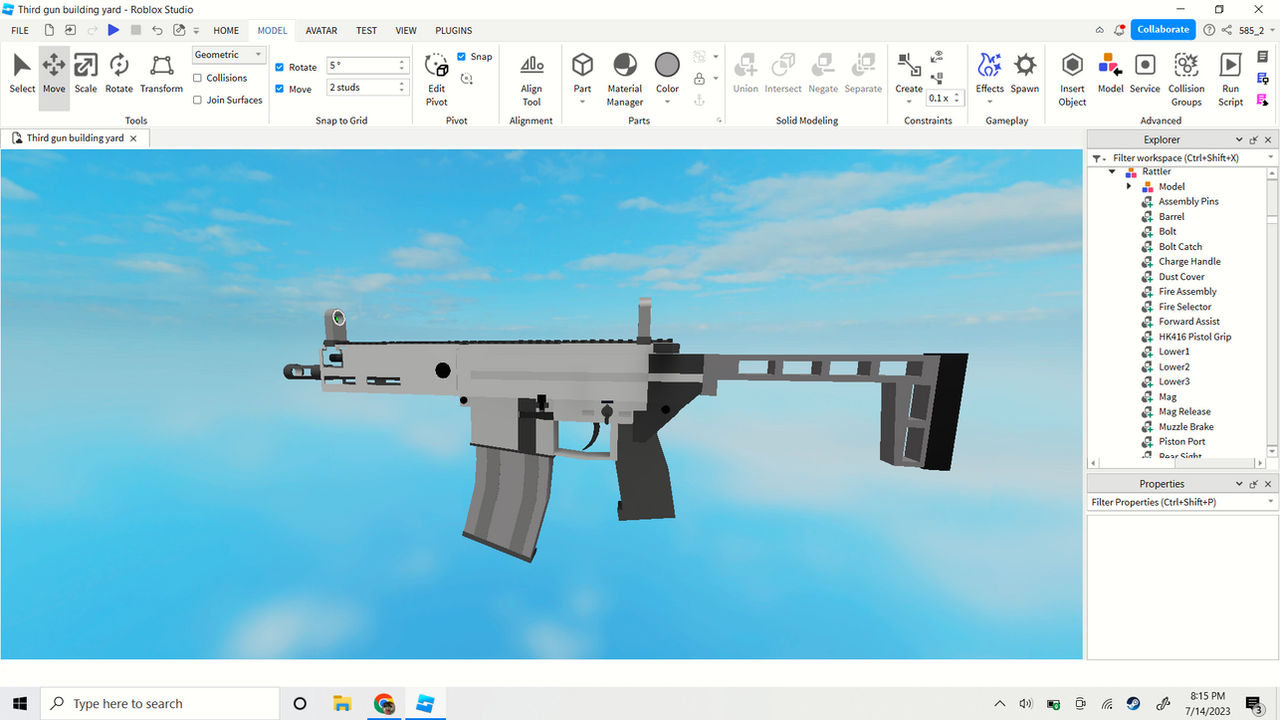Click the reset pivot icon below Snap
The image size is (1280, 720).
click(465, 77)
